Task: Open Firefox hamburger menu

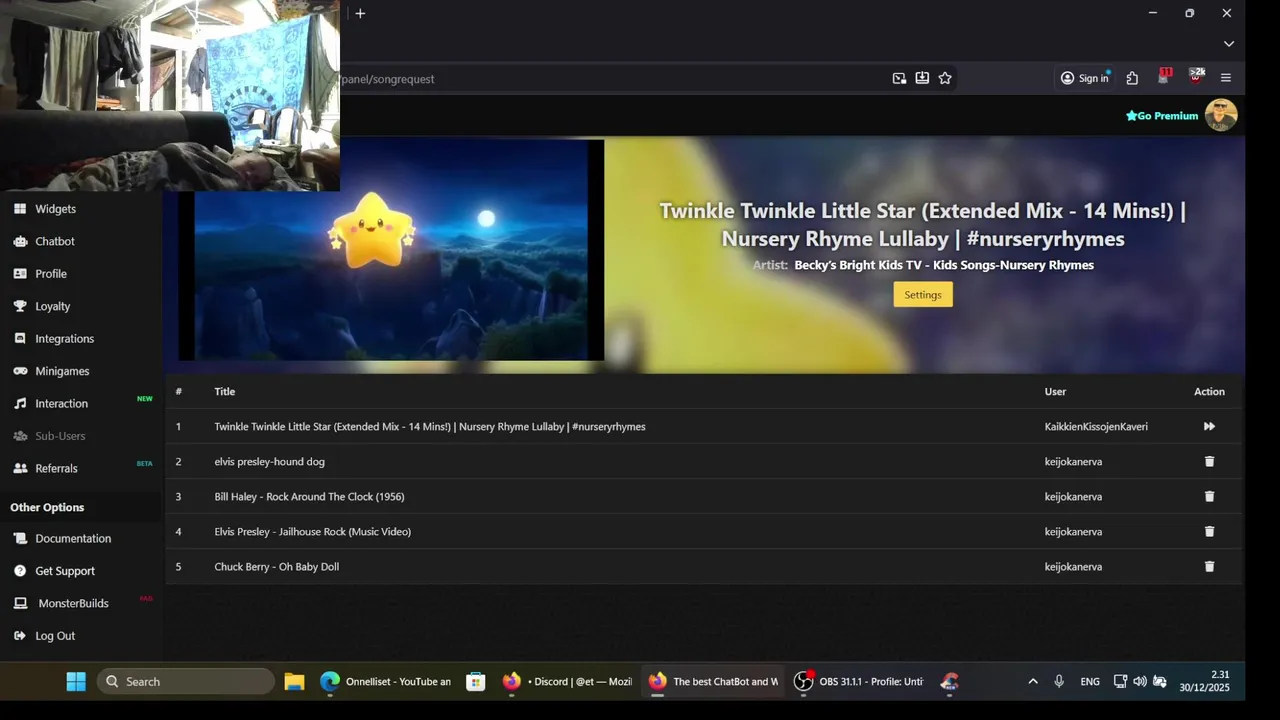Action: (x=1226, y=78)
